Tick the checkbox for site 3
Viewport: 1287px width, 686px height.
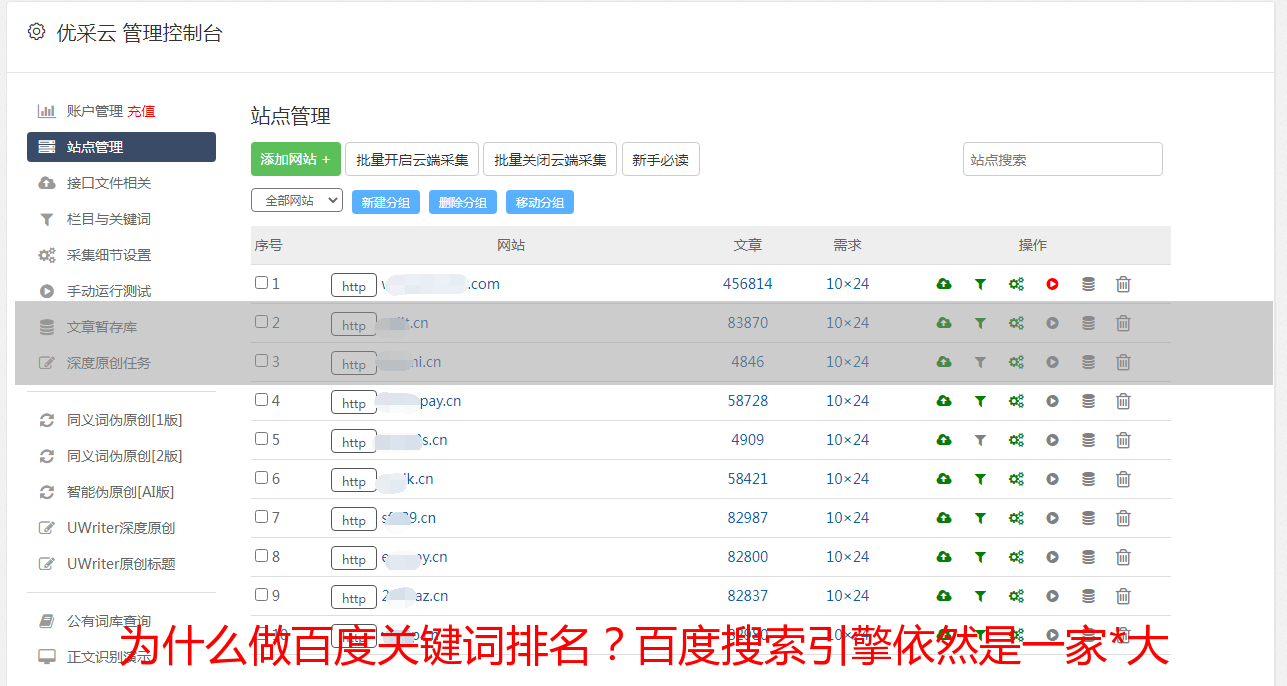click(x=261, y=361)
